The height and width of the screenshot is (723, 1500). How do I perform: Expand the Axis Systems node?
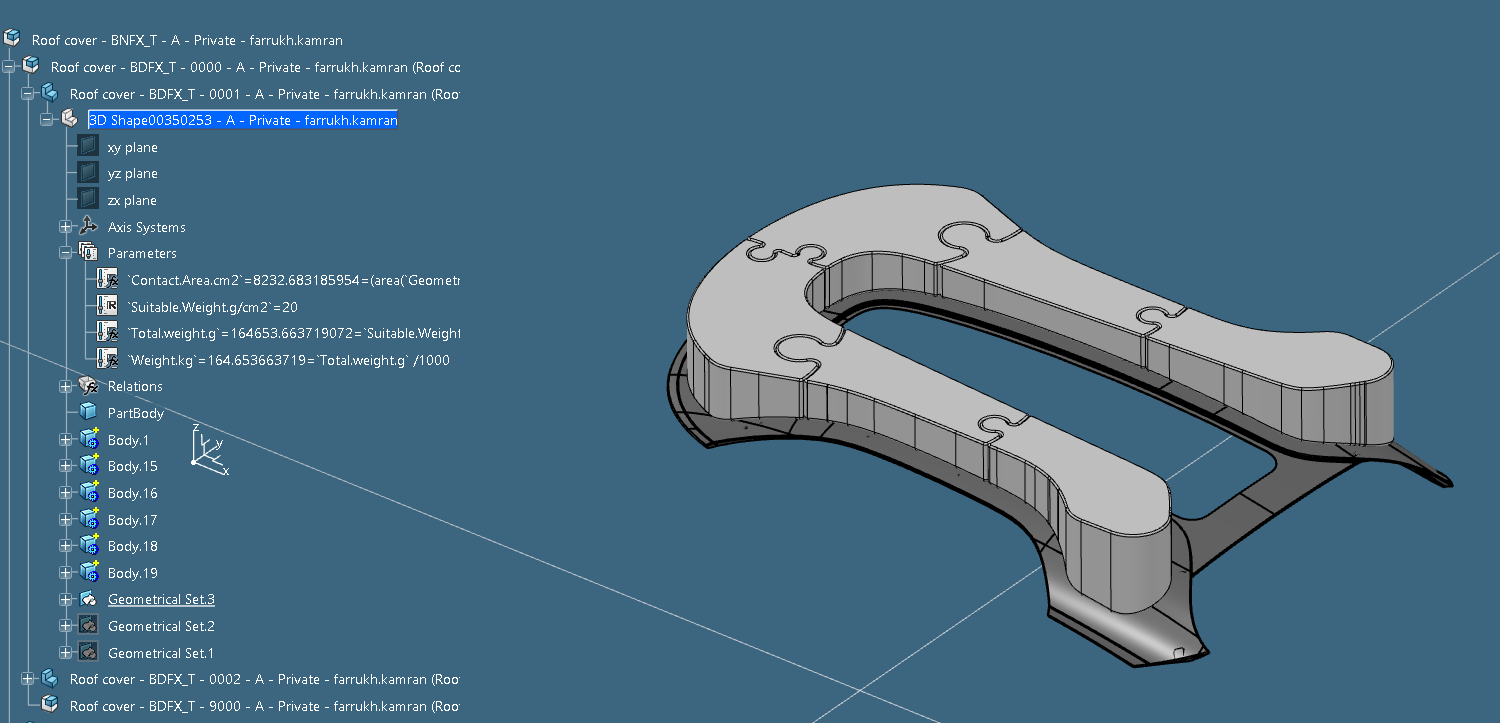(66, 227)
